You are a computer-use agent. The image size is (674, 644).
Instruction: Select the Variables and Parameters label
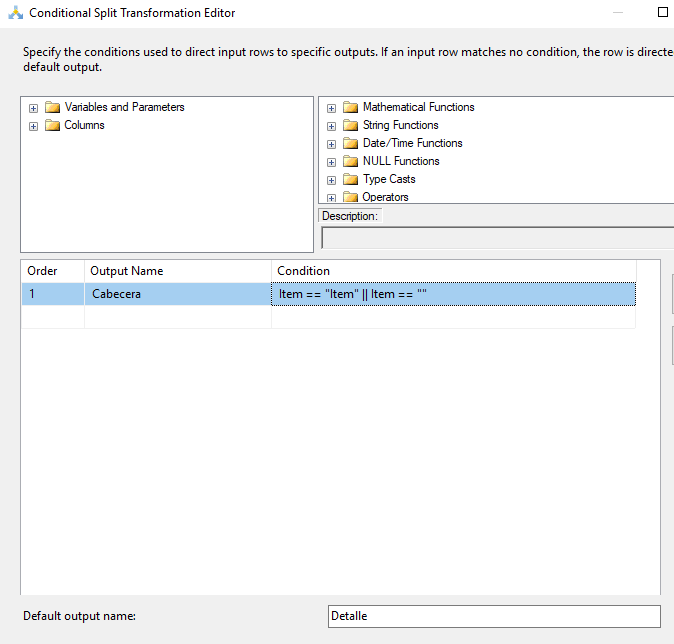pos(125,107)
